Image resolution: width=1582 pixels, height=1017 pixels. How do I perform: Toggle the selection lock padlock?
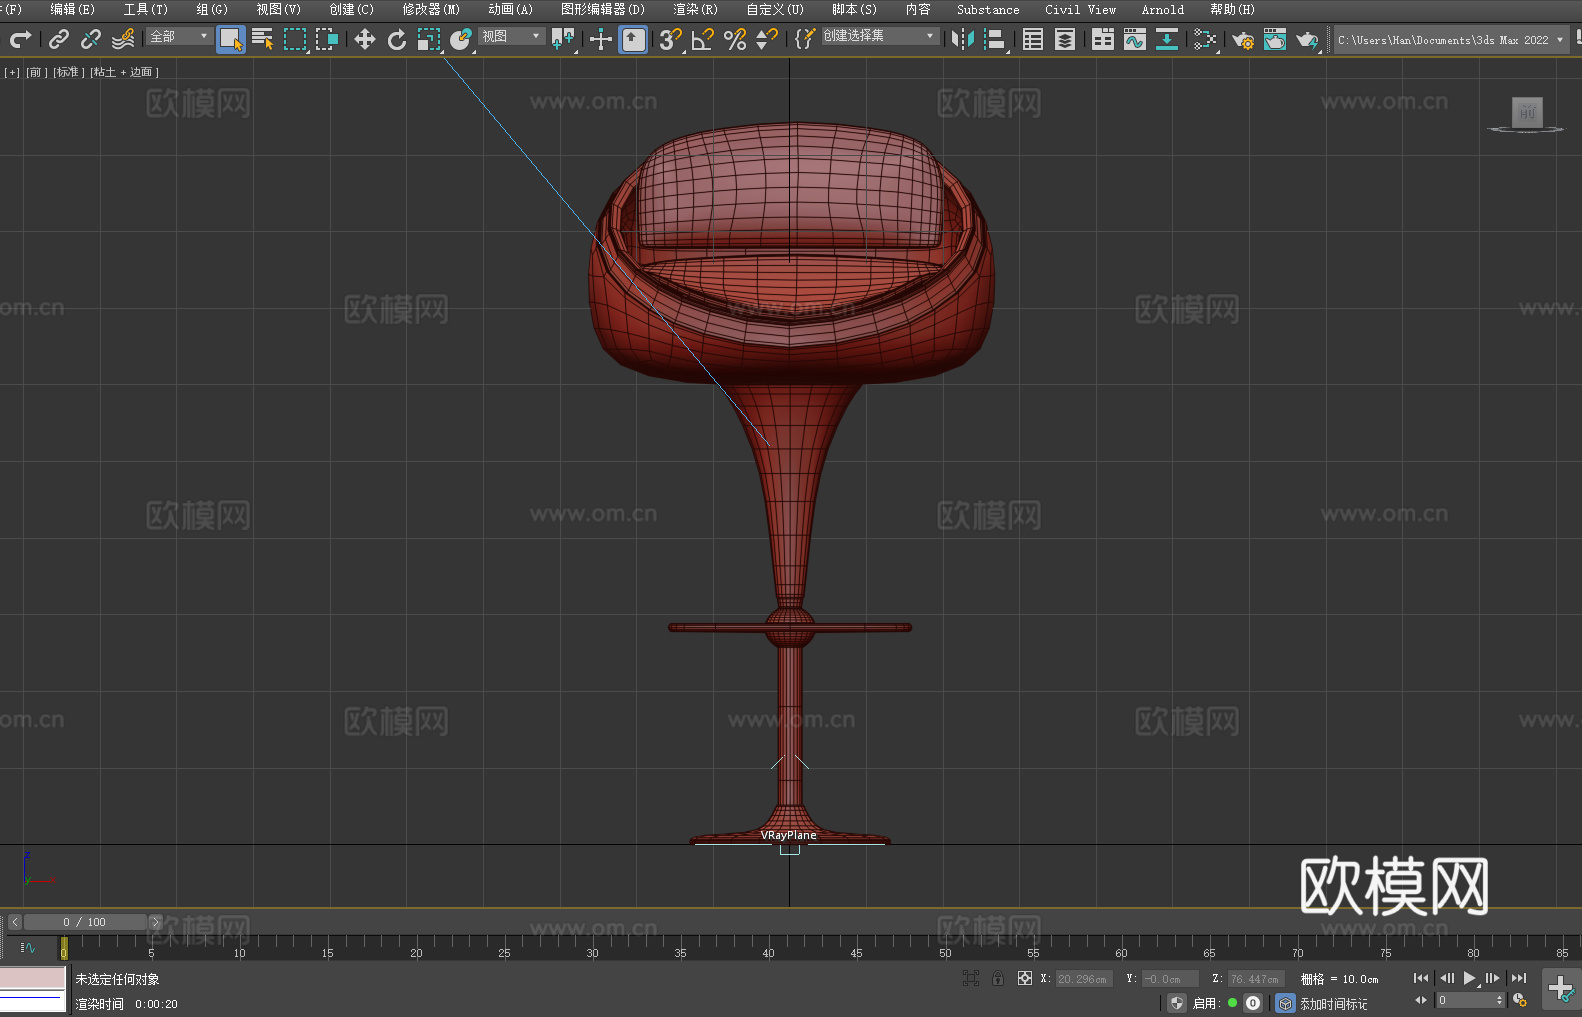pos(997,978)
